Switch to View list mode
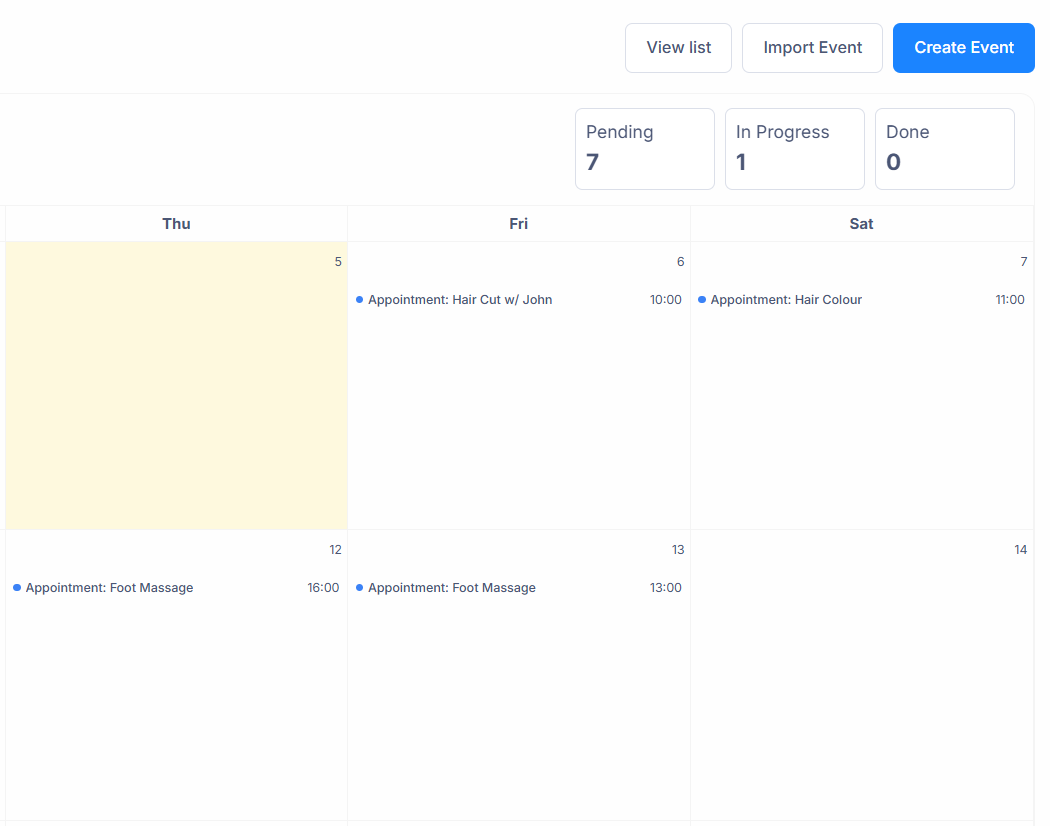This screenshot has height=826, width=1050. [678, 48]
